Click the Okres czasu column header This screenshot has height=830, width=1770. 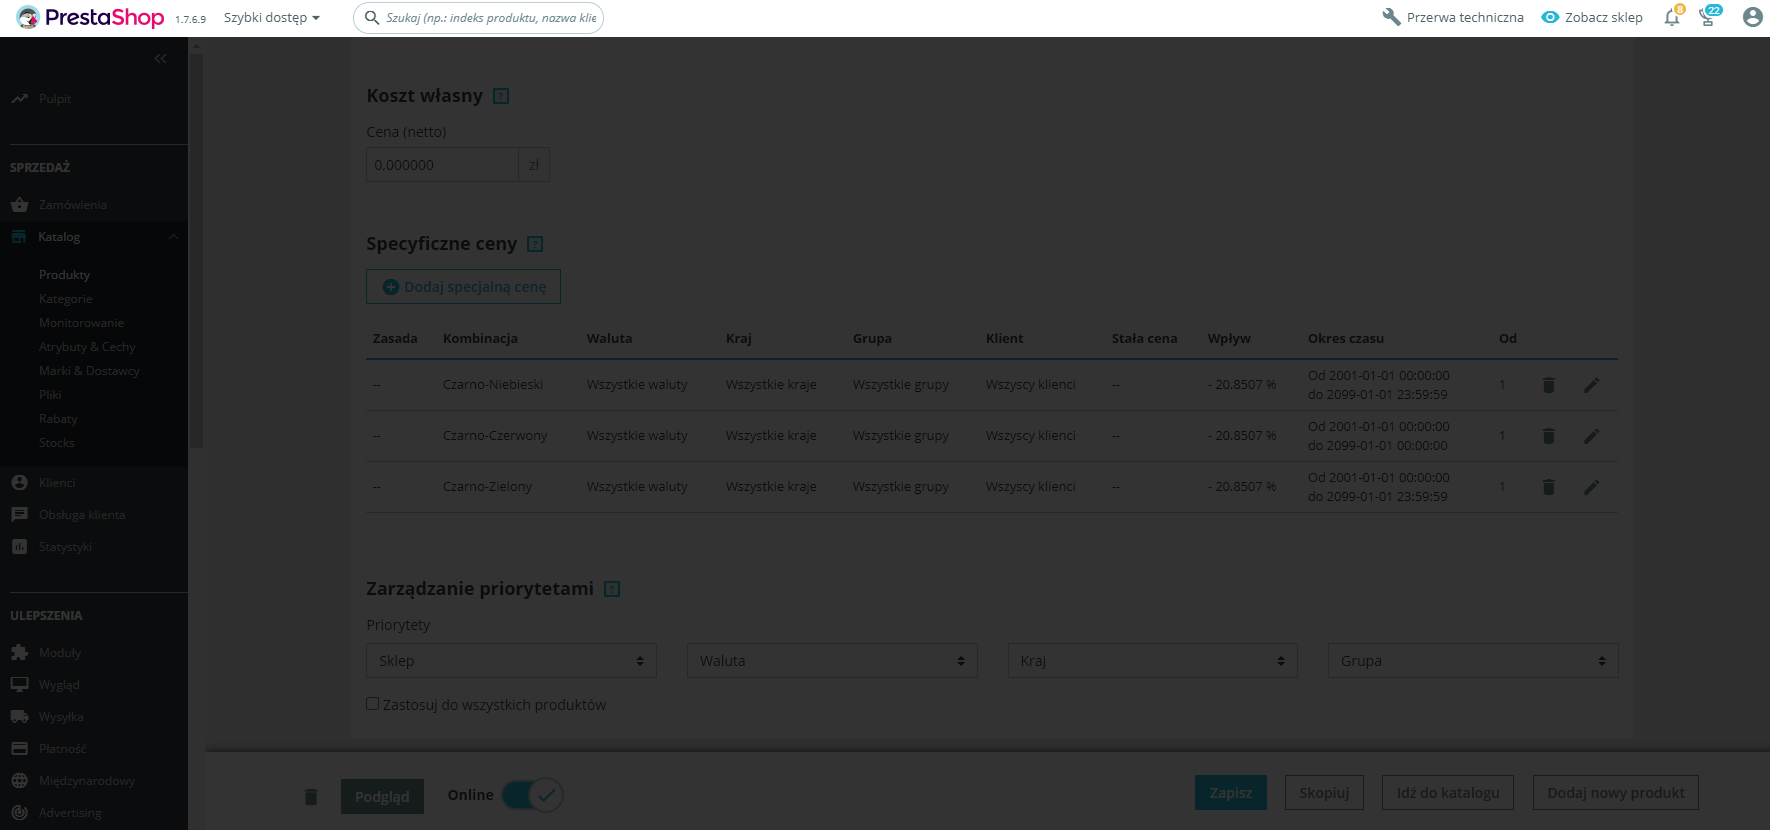[x=1346, y=339]
